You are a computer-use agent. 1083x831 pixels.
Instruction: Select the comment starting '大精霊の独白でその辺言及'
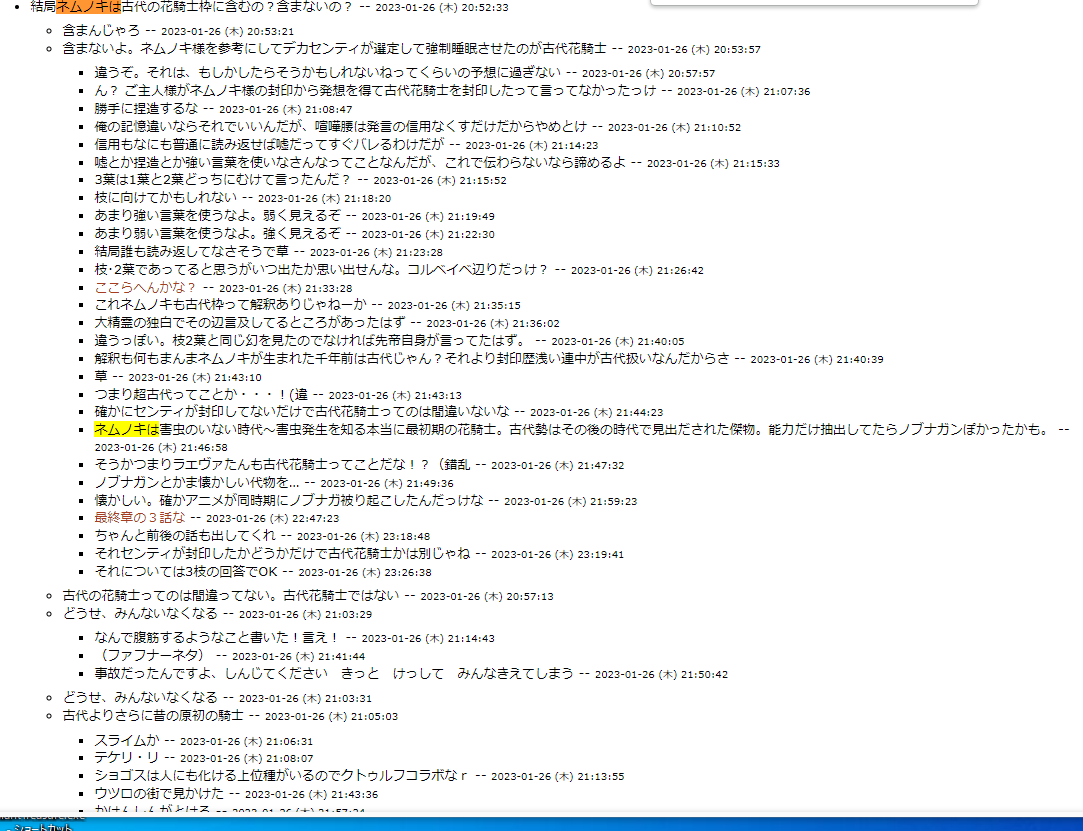[249, 322]
